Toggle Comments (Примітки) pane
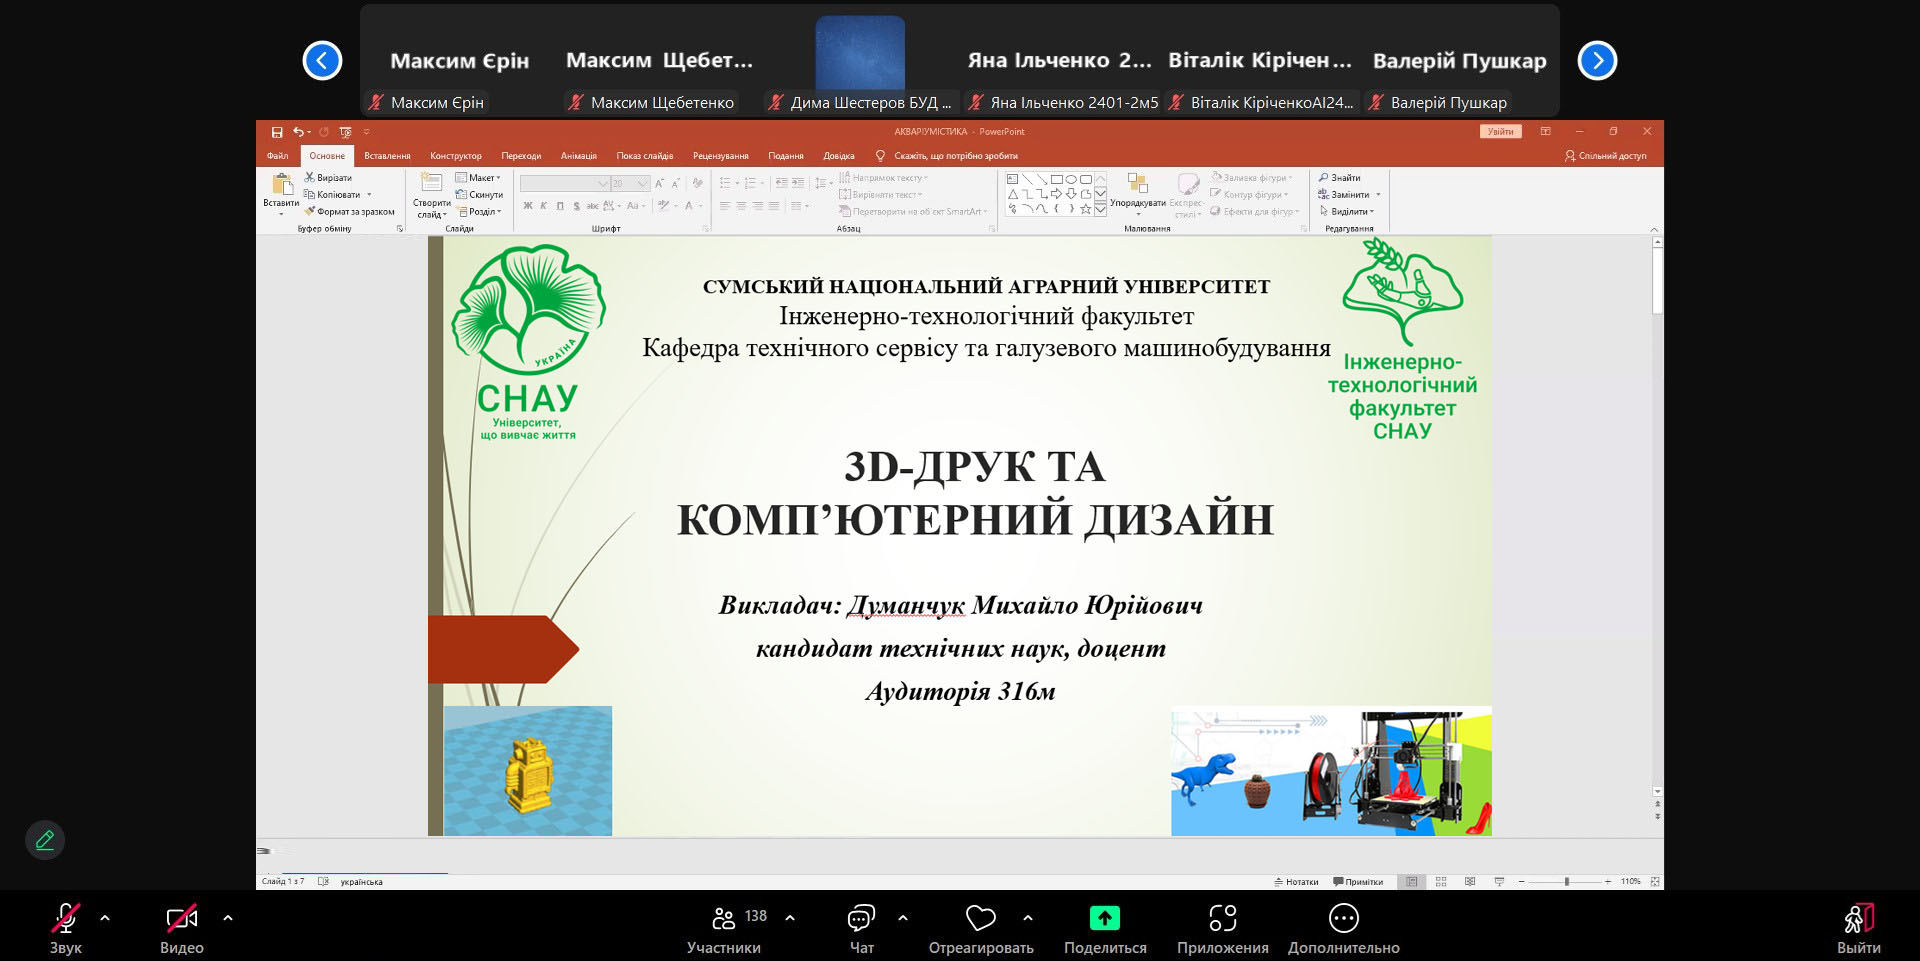 [x=1358, y=881]
